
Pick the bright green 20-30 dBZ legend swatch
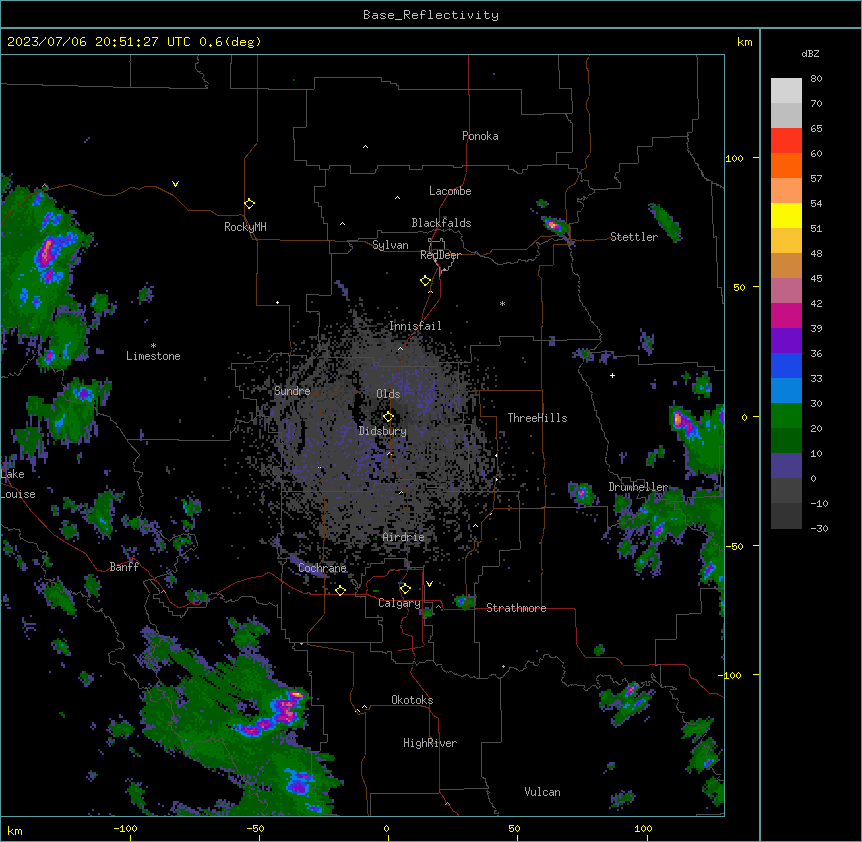coord(786,416)
